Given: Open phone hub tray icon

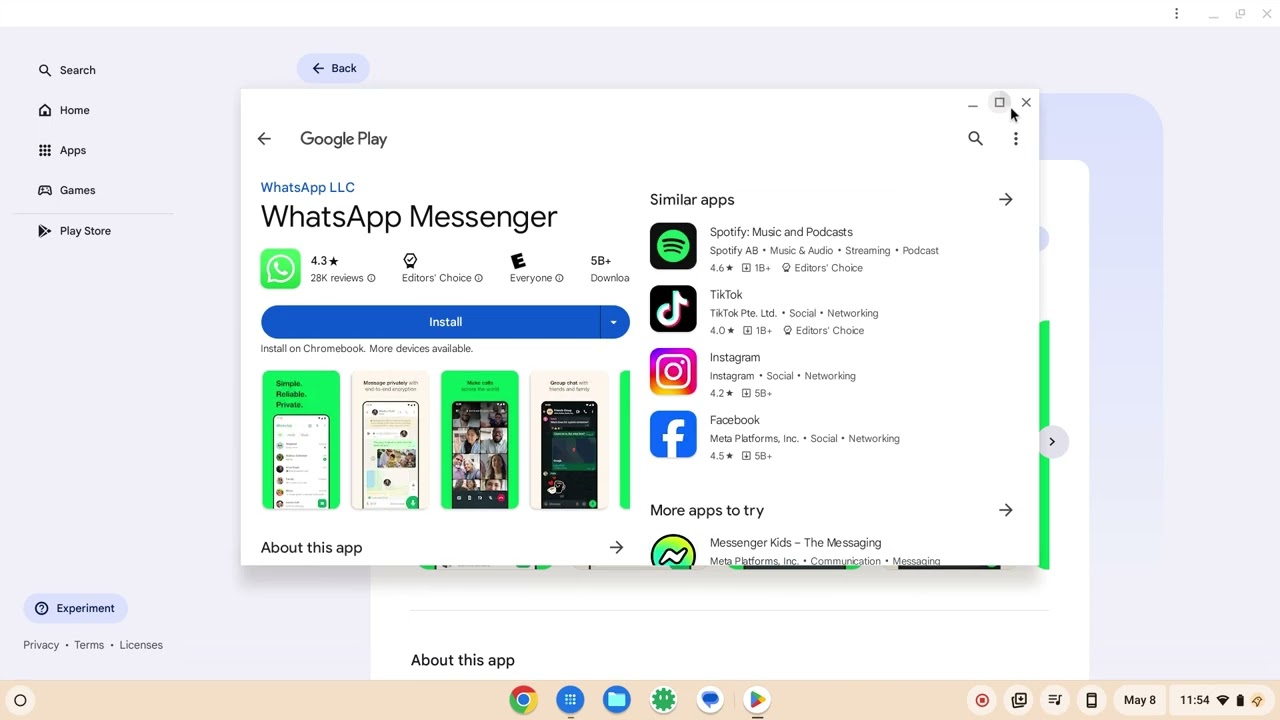Looking at the screenshot, I should [1091, 700].
